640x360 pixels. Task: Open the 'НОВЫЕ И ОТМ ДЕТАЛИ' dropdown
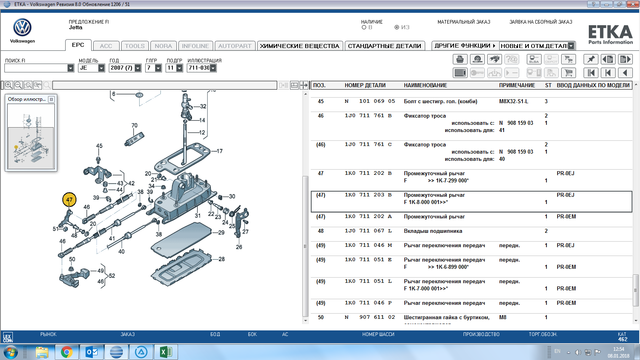pyautogui.click(x=571, y=46)
